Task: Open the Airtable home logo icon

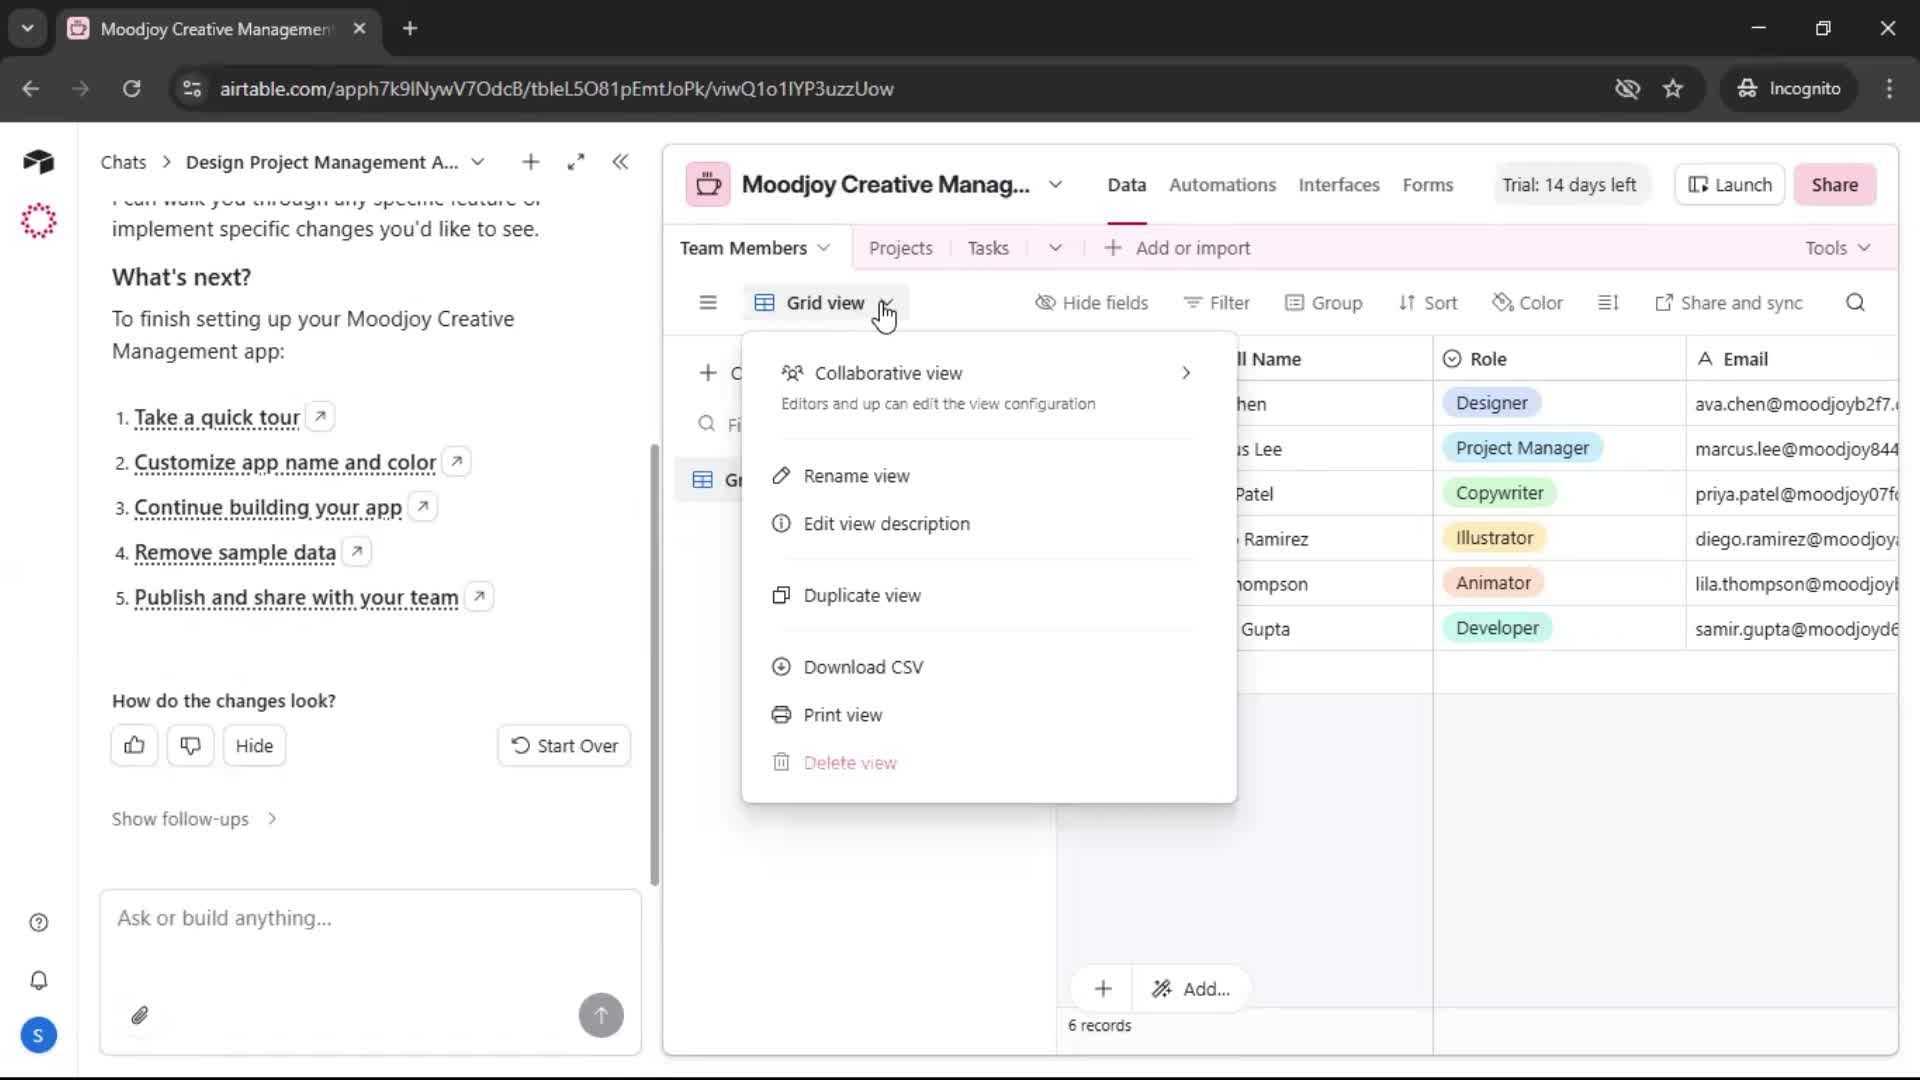Action: pos(38,162)
